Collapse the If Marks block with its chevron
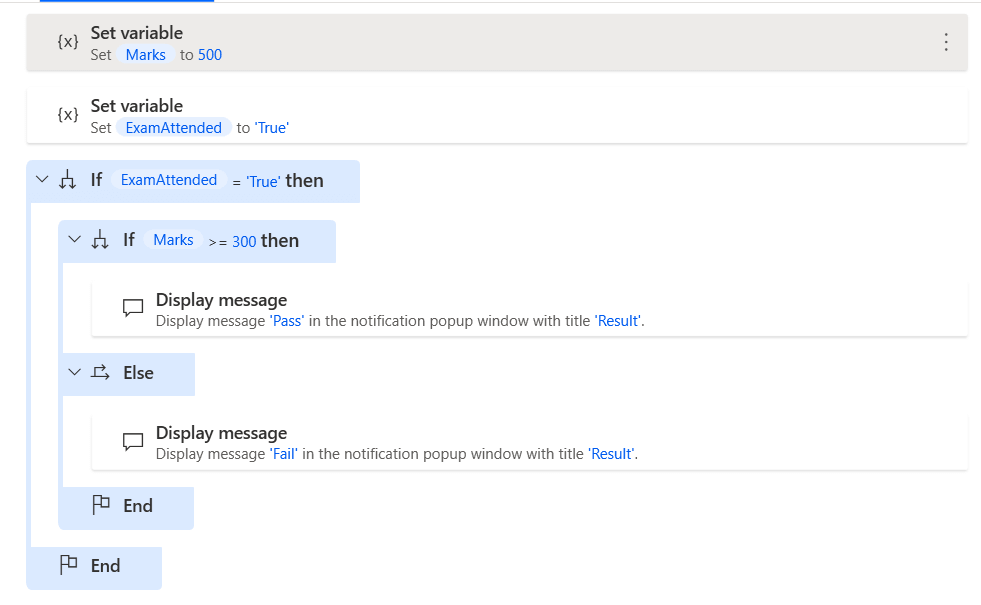The width and height of the screenshot is (981, 605). pyautogui.click(x=72, y=241)
